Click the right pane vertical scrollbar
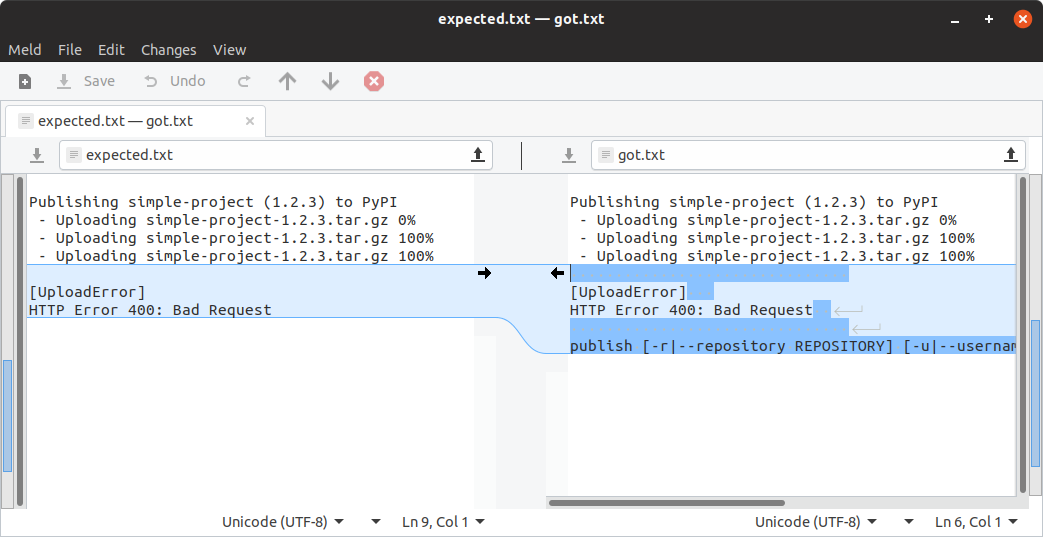The image size is (1043, 537). [1022, 335]
